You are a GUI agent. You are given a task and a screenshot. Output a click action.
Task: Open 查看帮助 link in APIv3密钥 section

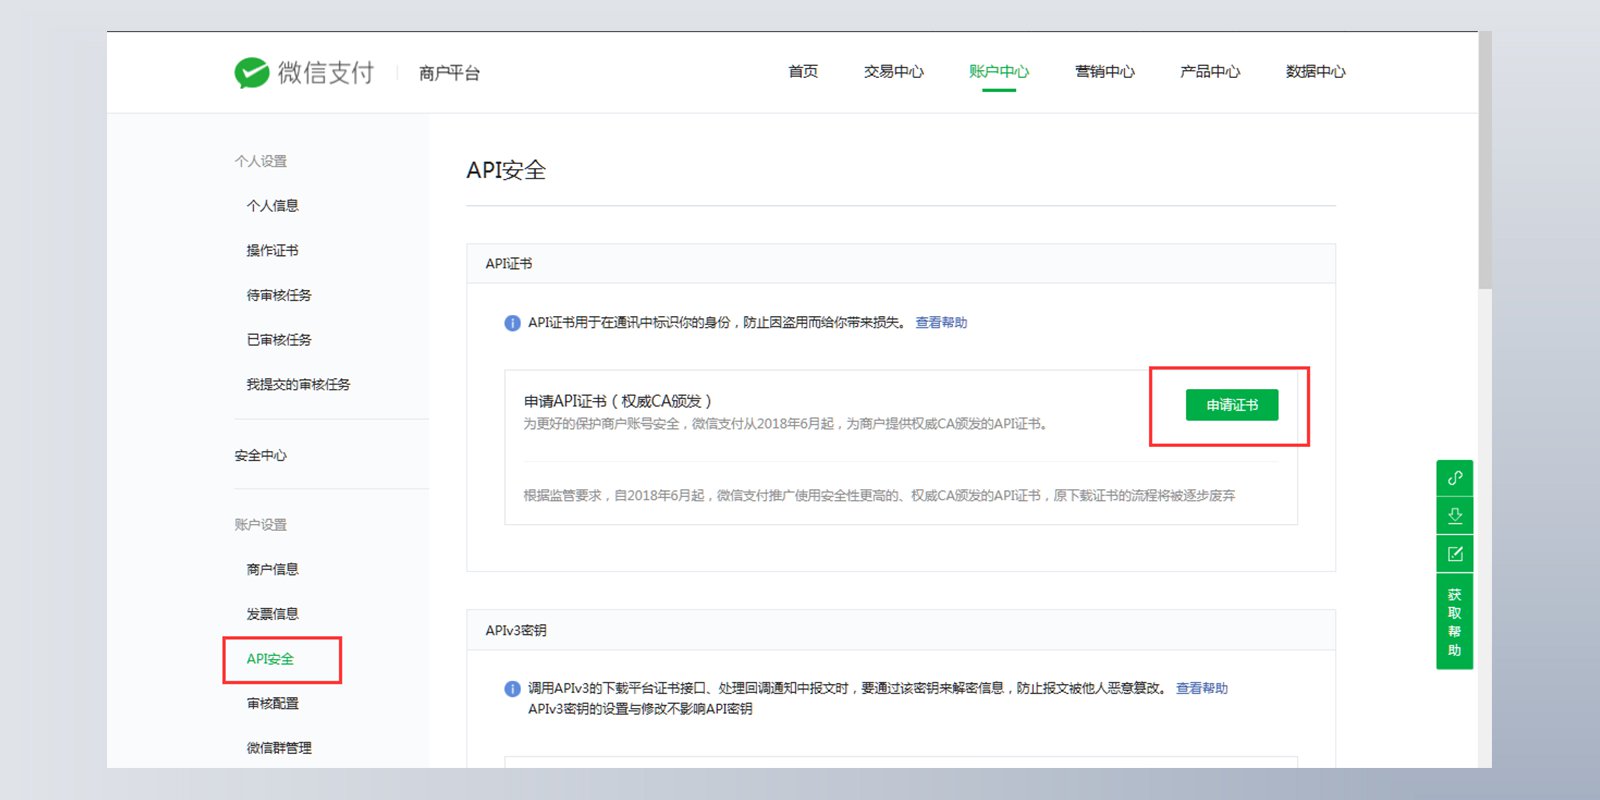pos(1202,689)
